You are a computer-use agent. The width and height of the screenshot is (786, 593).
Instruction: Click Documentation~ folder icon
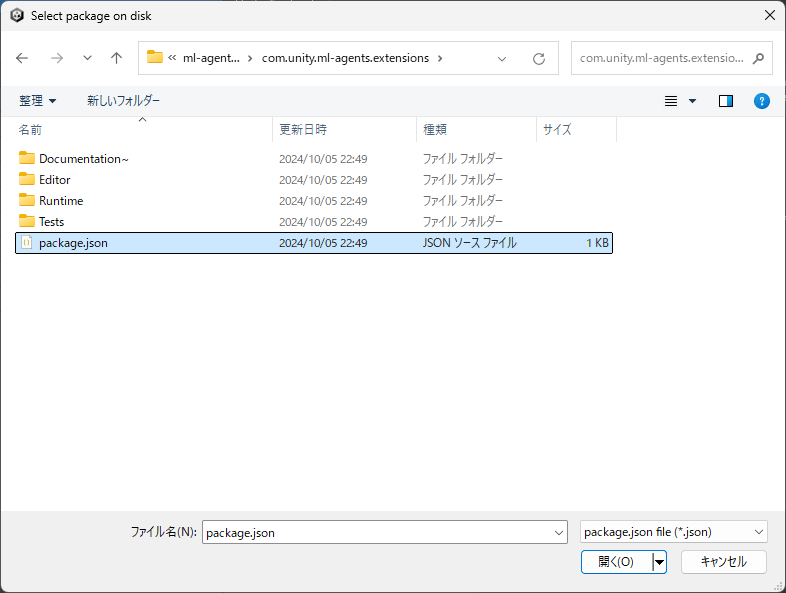27,158
